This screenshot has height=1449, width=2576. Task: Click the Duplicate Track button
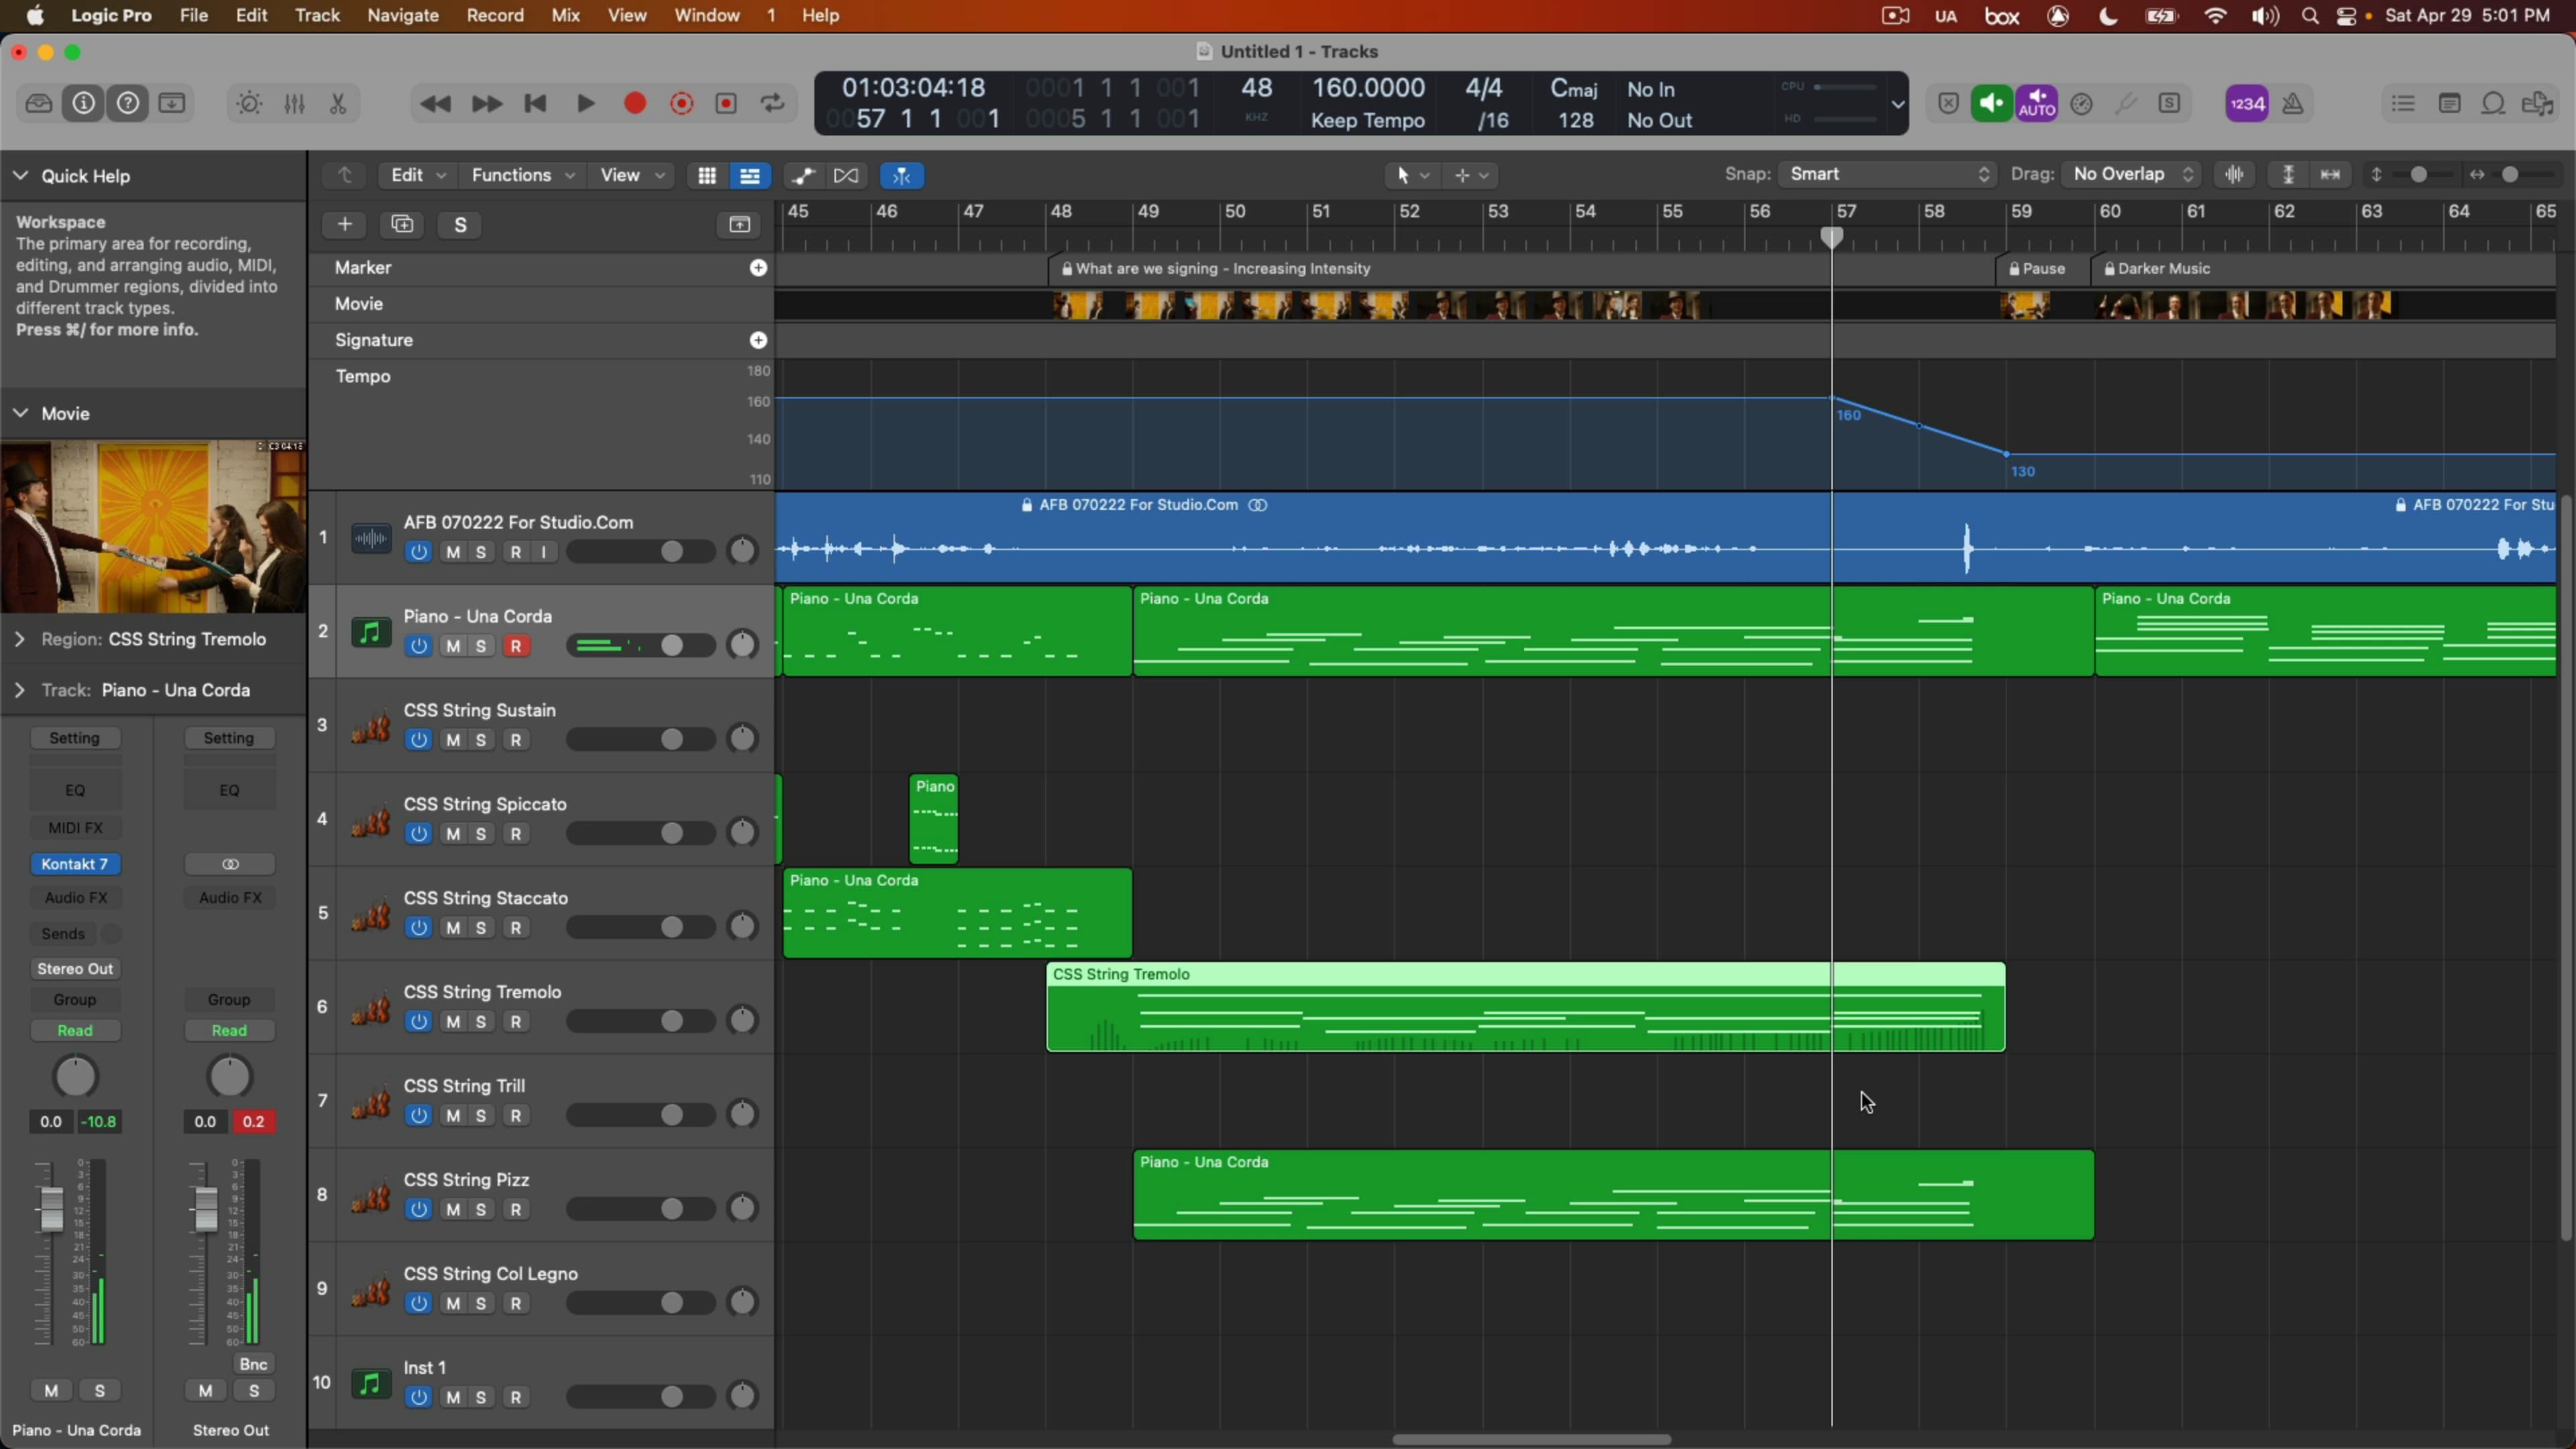tap(402, 224)
